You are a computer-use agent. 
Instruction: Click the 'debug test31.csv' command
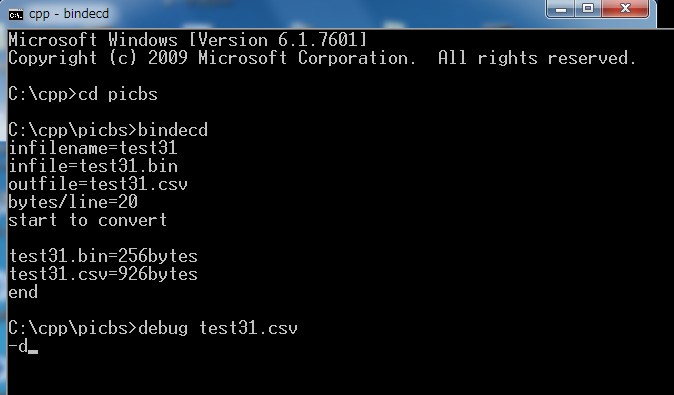(218, 328)
